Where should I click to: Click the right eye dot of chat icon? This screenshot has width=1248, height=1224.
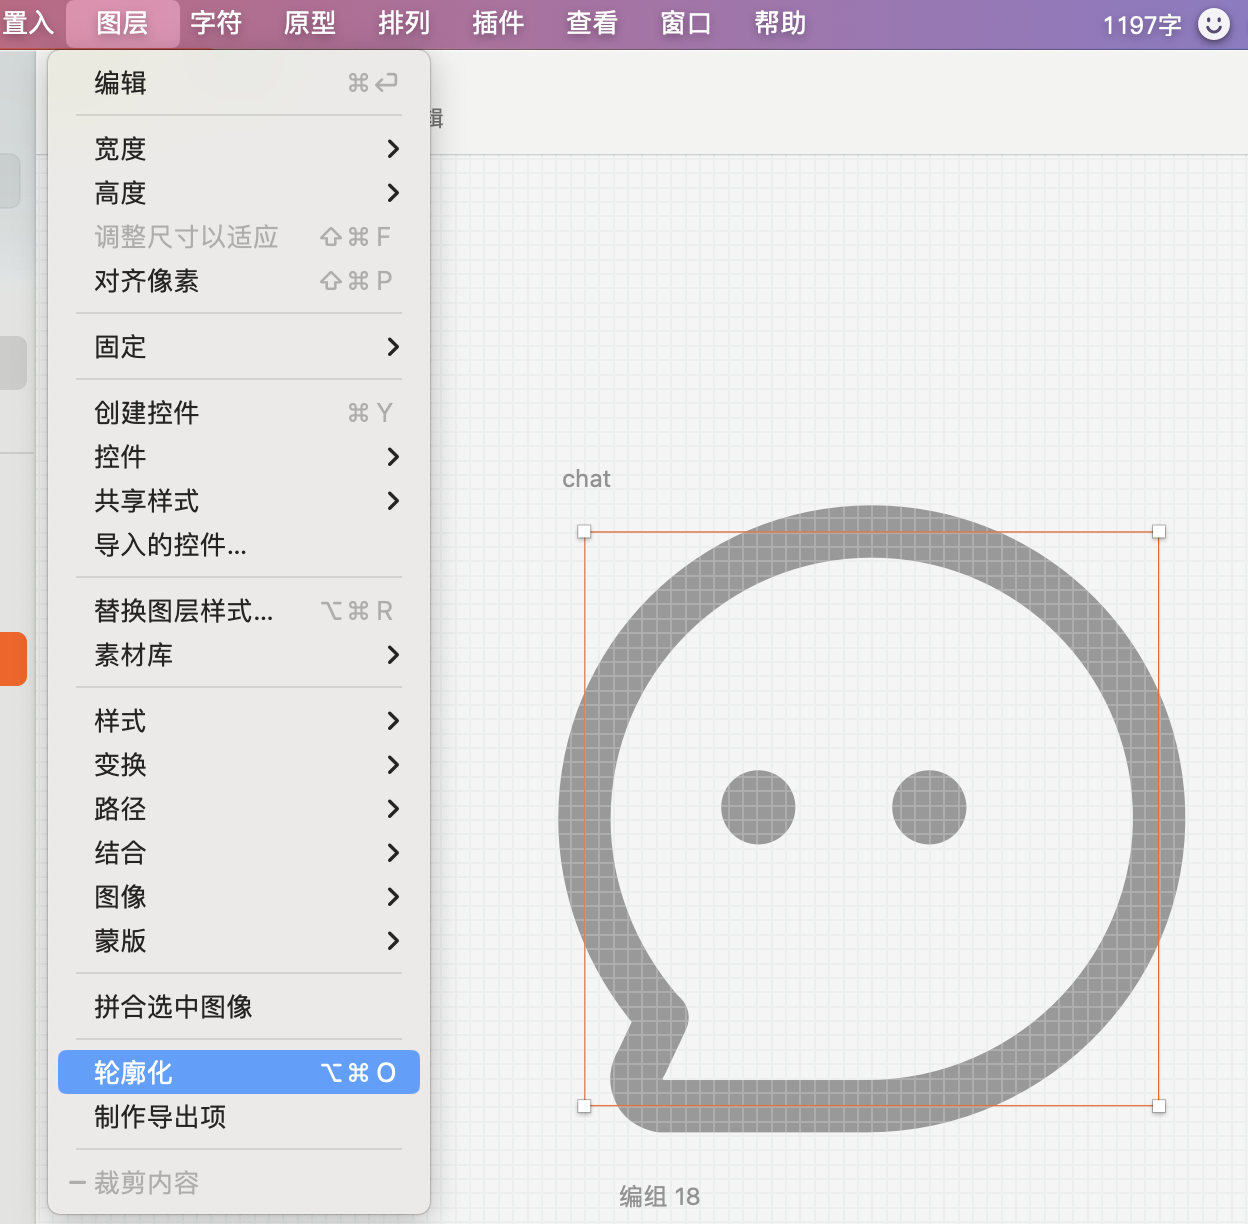click(x=929, y=807)
